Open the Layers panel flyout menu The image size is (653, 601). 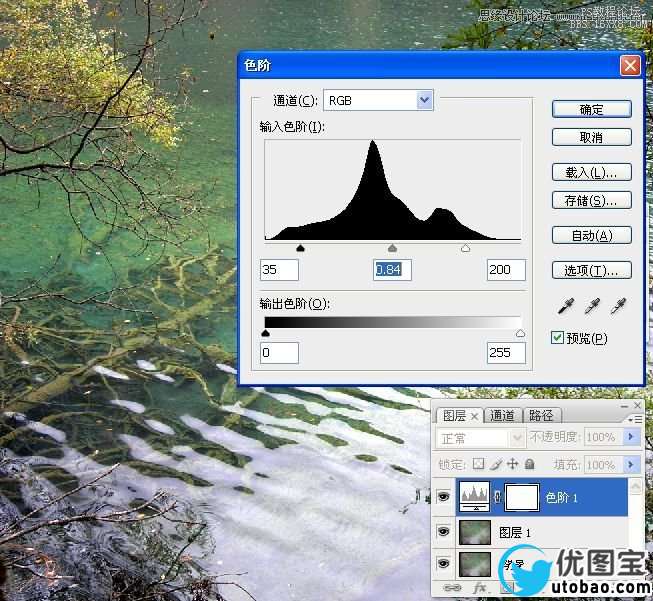pyautogui.click(x=635, y=419)
